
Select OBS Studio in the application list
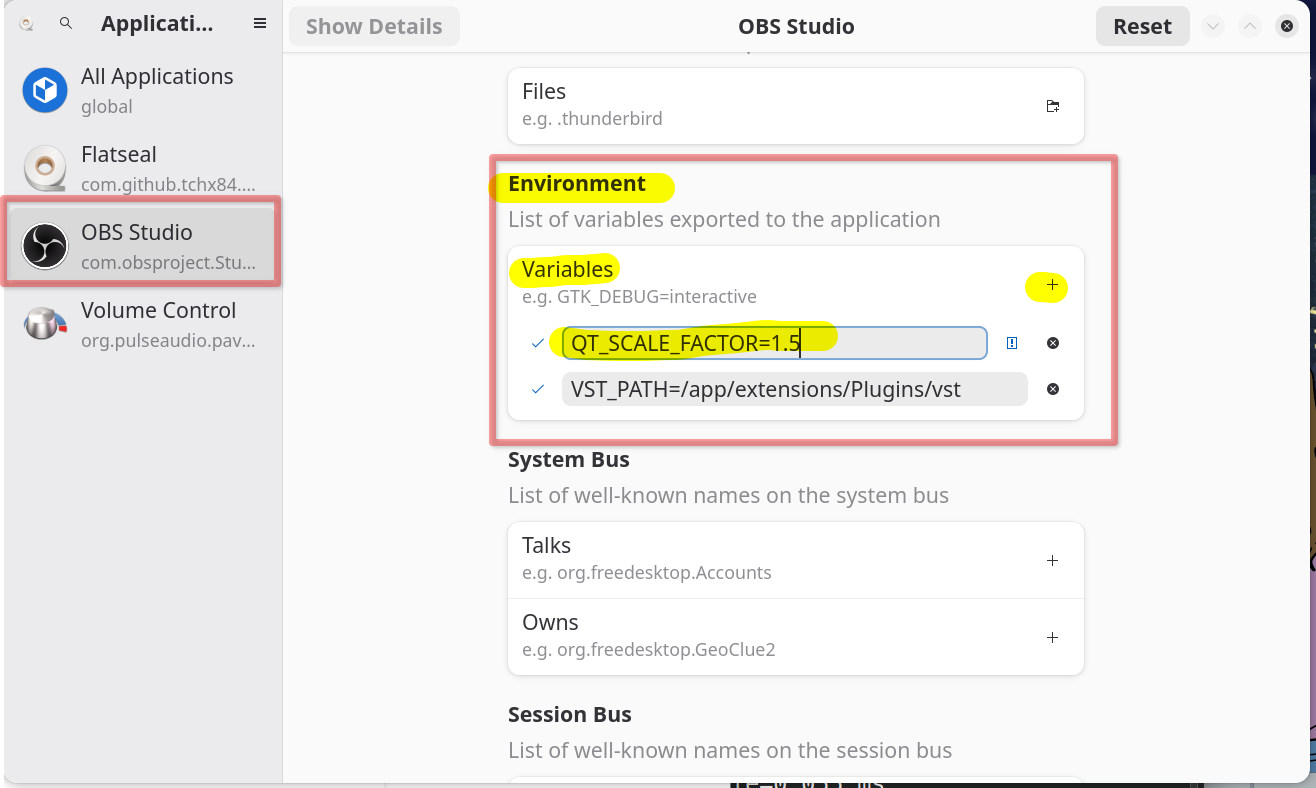[142, 246]
